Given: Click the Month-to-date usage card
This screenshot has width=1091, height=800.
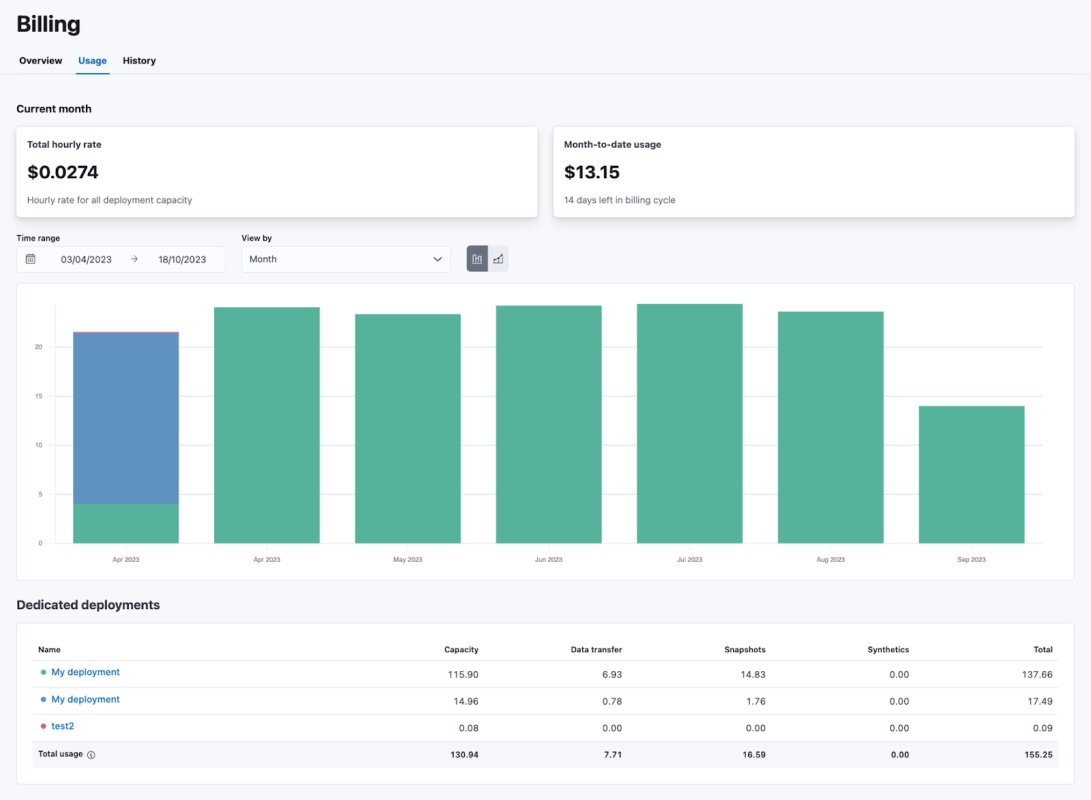Looking at the screenshot, I should coord(813,172).
